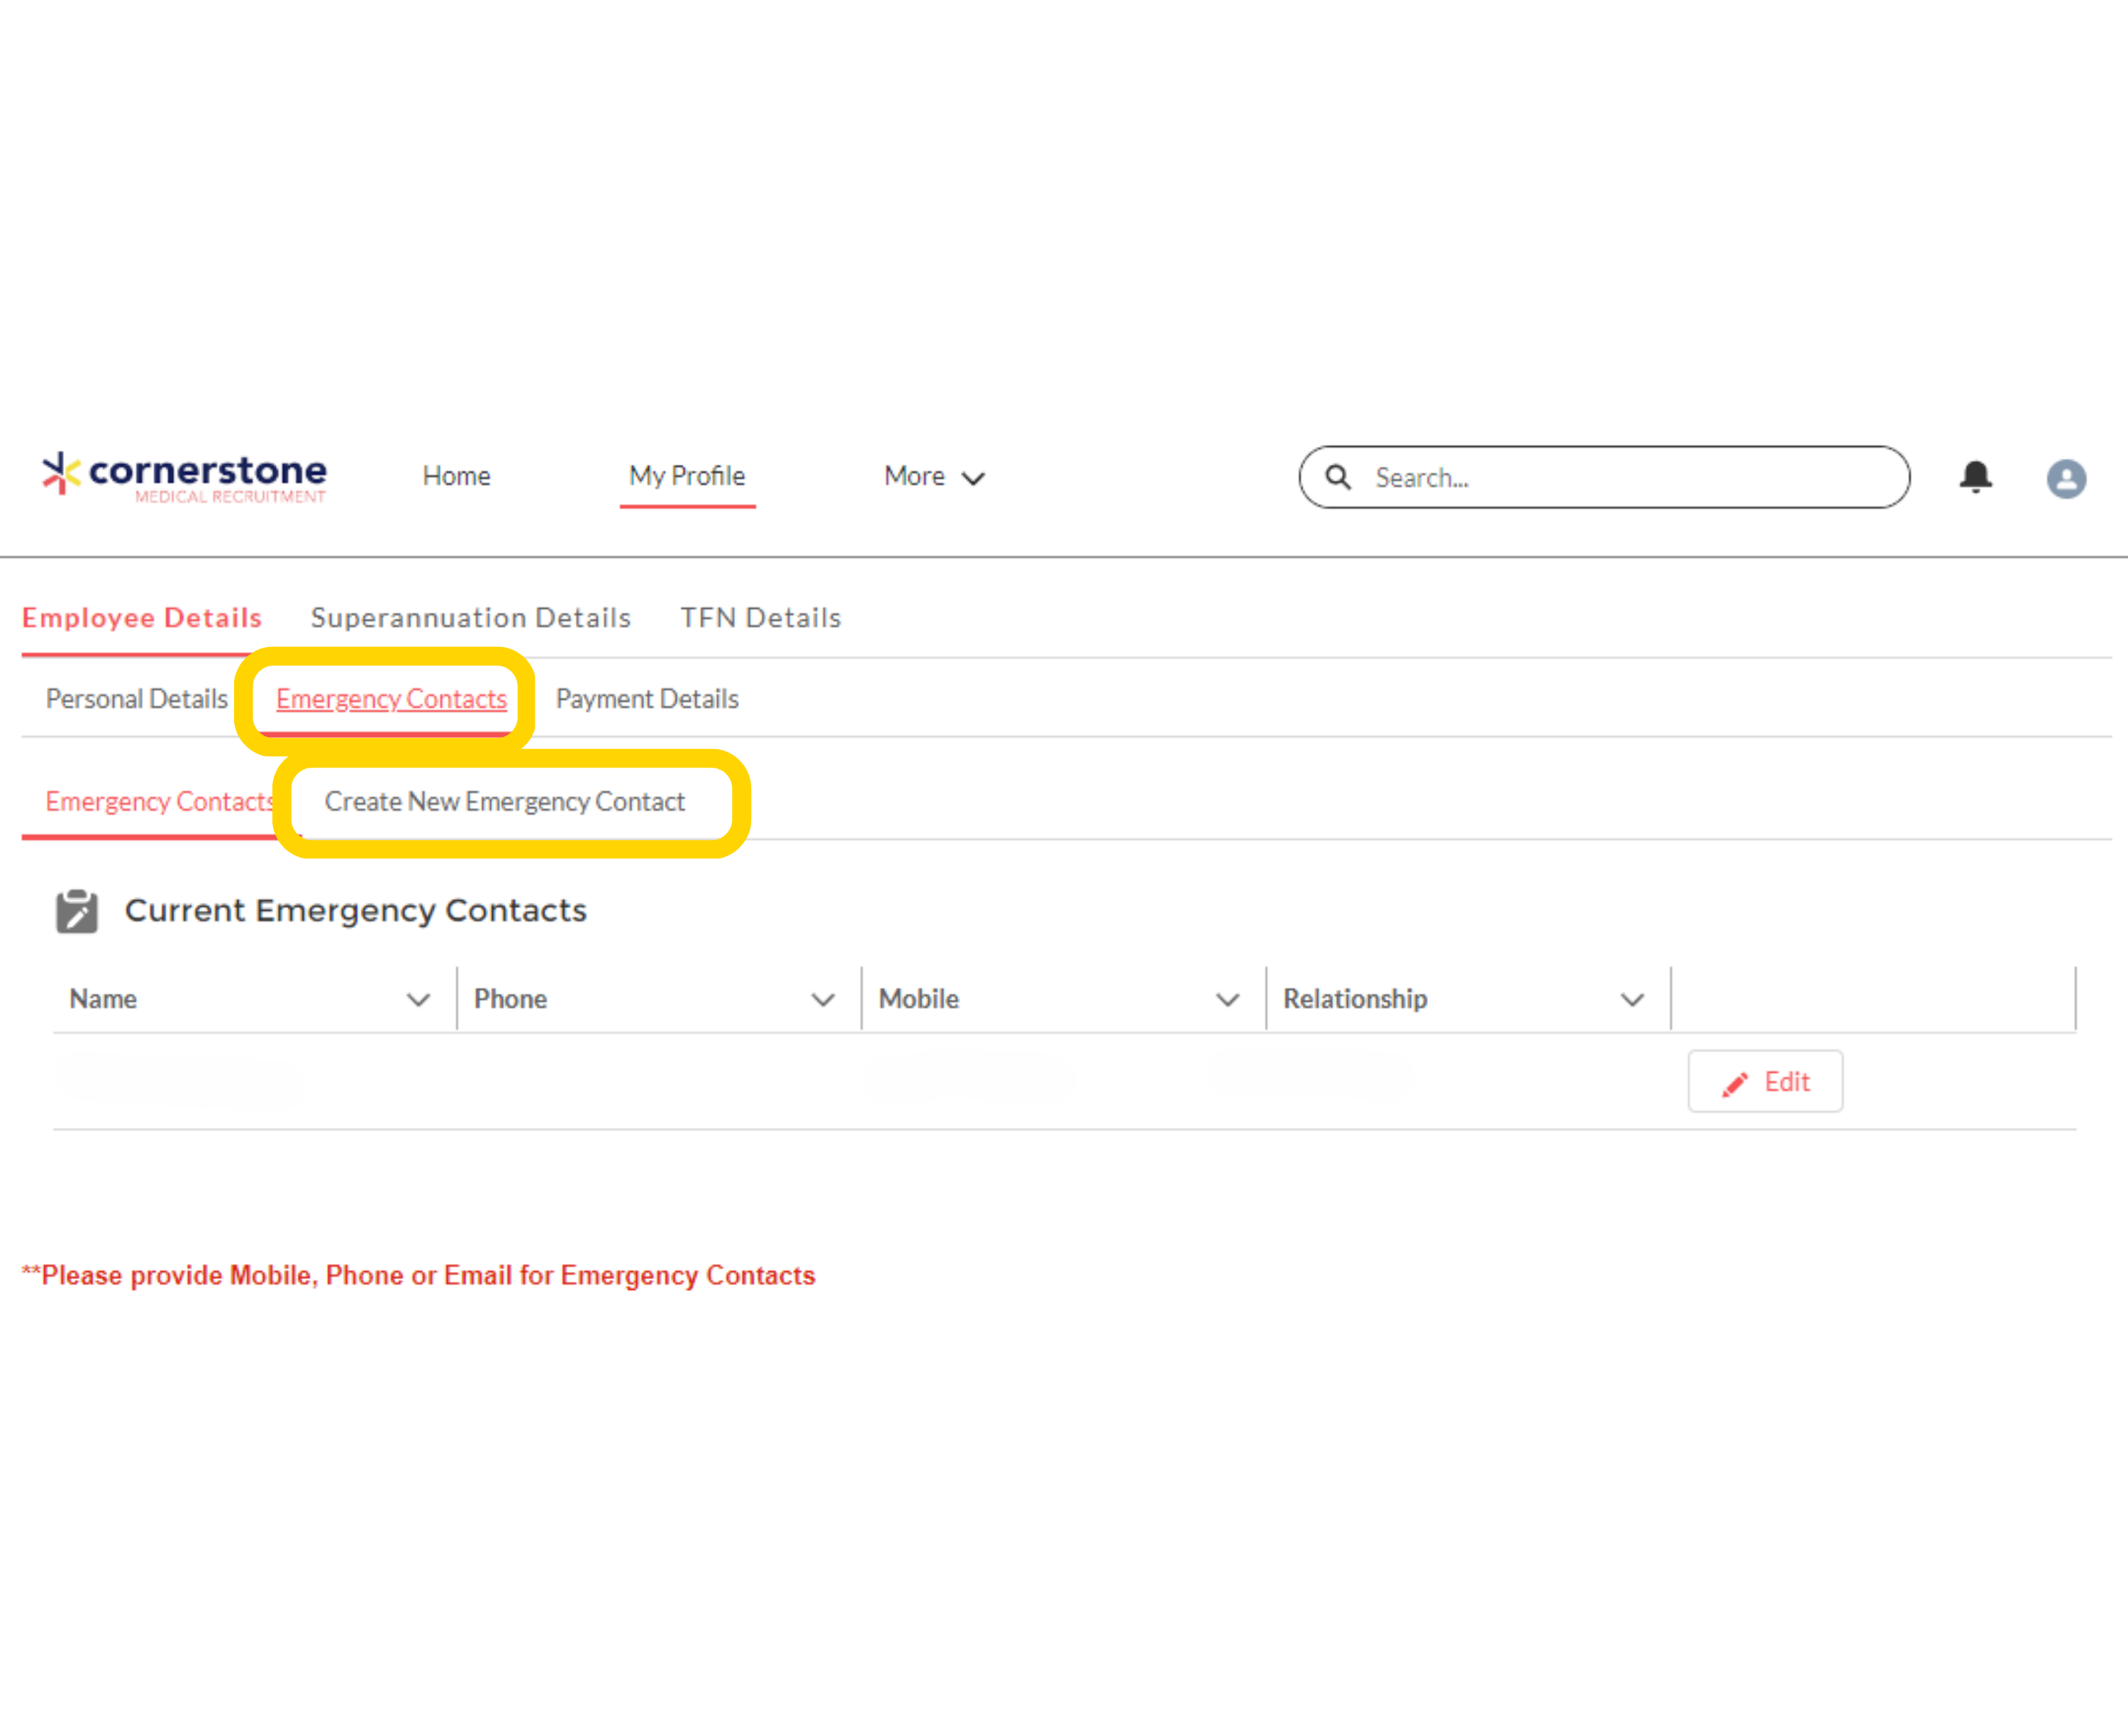Click the notification bell icon
2128x1736 pixels.
pos(1975,477)
